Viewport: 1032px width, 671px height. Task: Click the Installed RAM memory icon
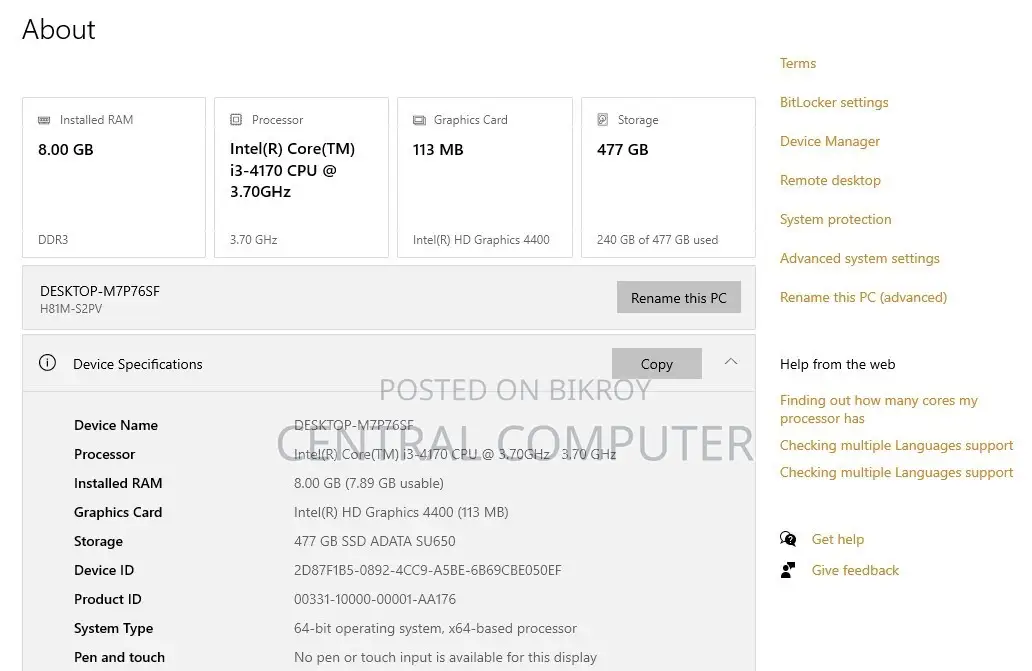(44, 120)
